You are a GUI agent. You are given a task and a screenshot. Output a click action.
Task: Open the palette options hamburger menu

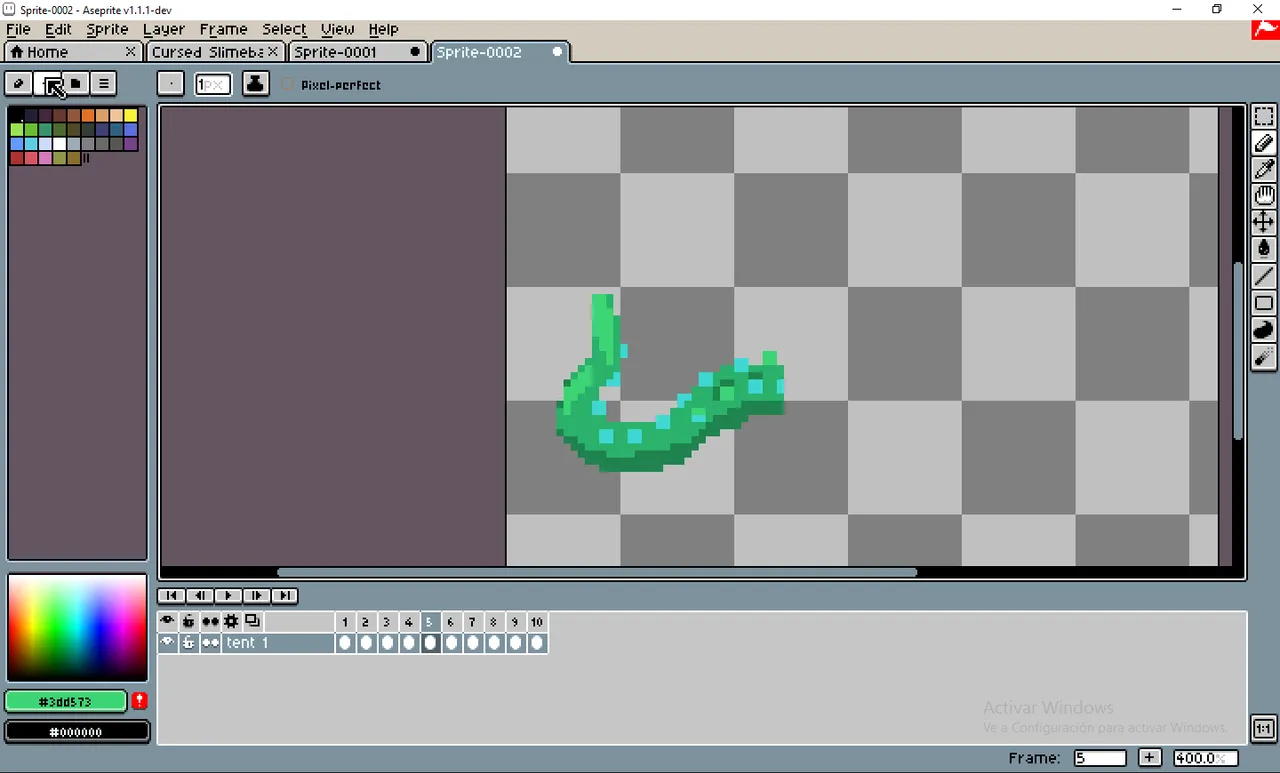[104, 84]
